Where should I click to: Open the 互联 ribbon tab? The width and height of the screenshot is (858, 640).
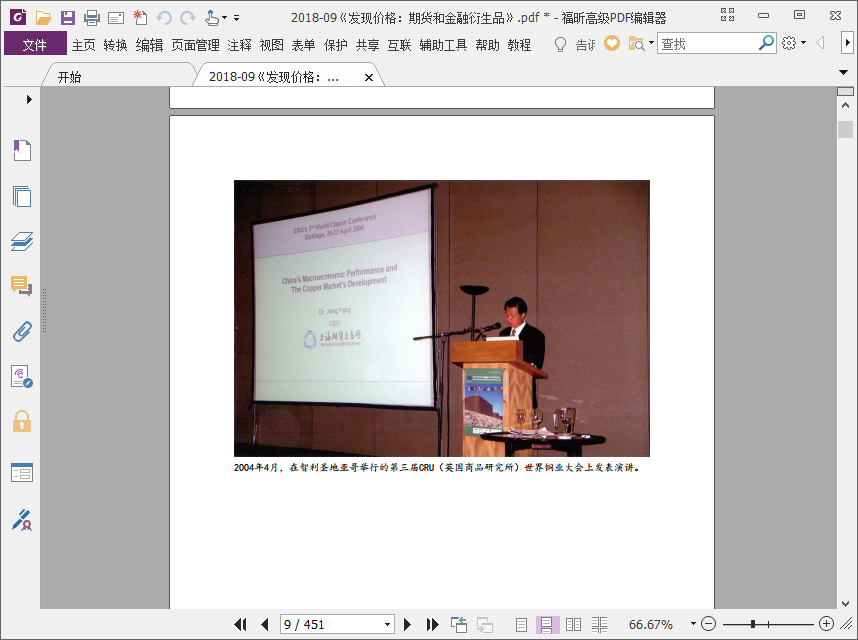[399, 45]
